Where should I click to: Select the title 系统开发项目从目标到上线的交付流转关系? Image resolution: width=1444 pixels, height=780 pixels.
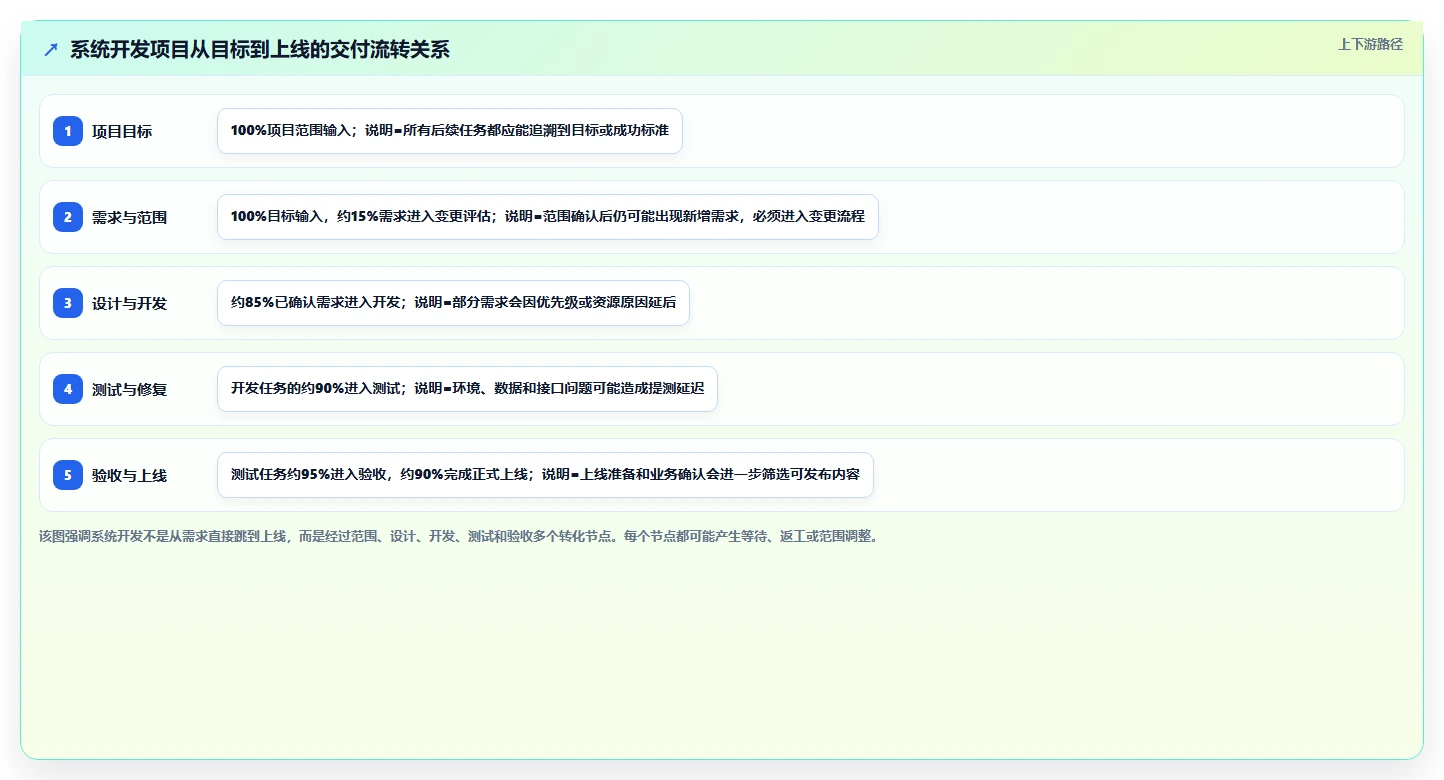coord(260,50)
